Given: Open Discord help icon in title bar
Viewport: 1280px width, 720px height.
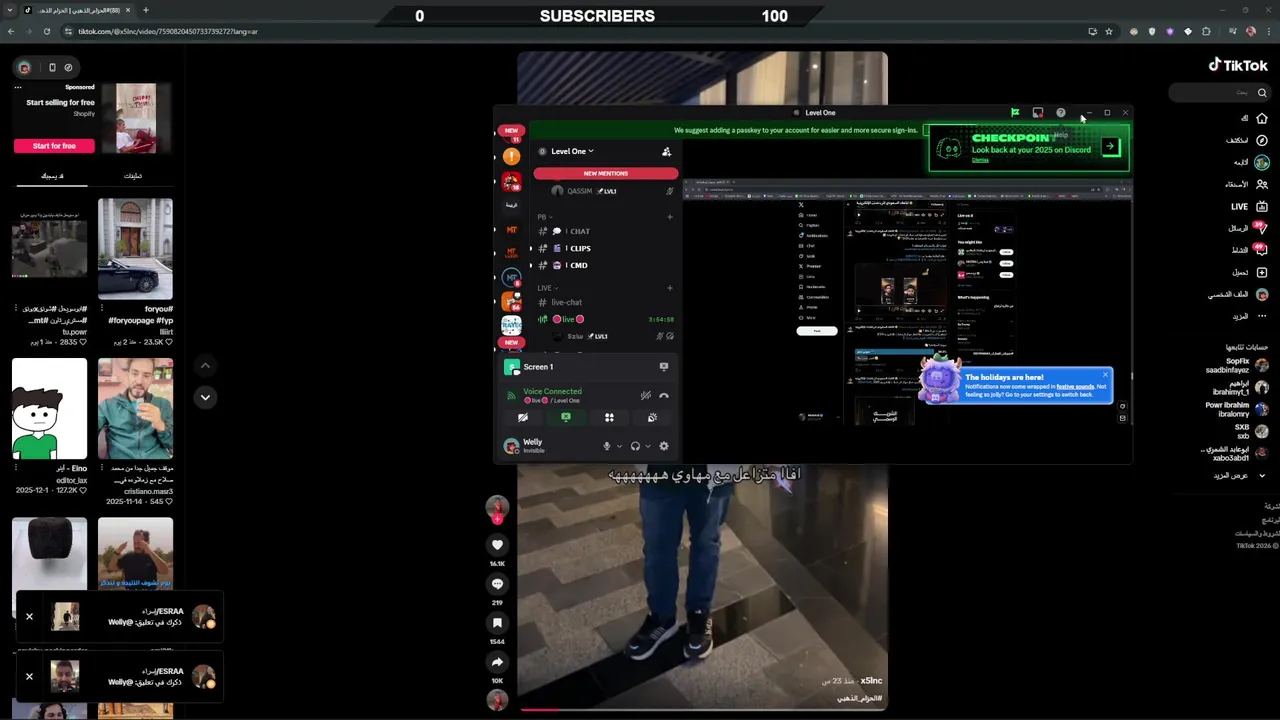Looking at the screenshot, I should coord(1061,113).
